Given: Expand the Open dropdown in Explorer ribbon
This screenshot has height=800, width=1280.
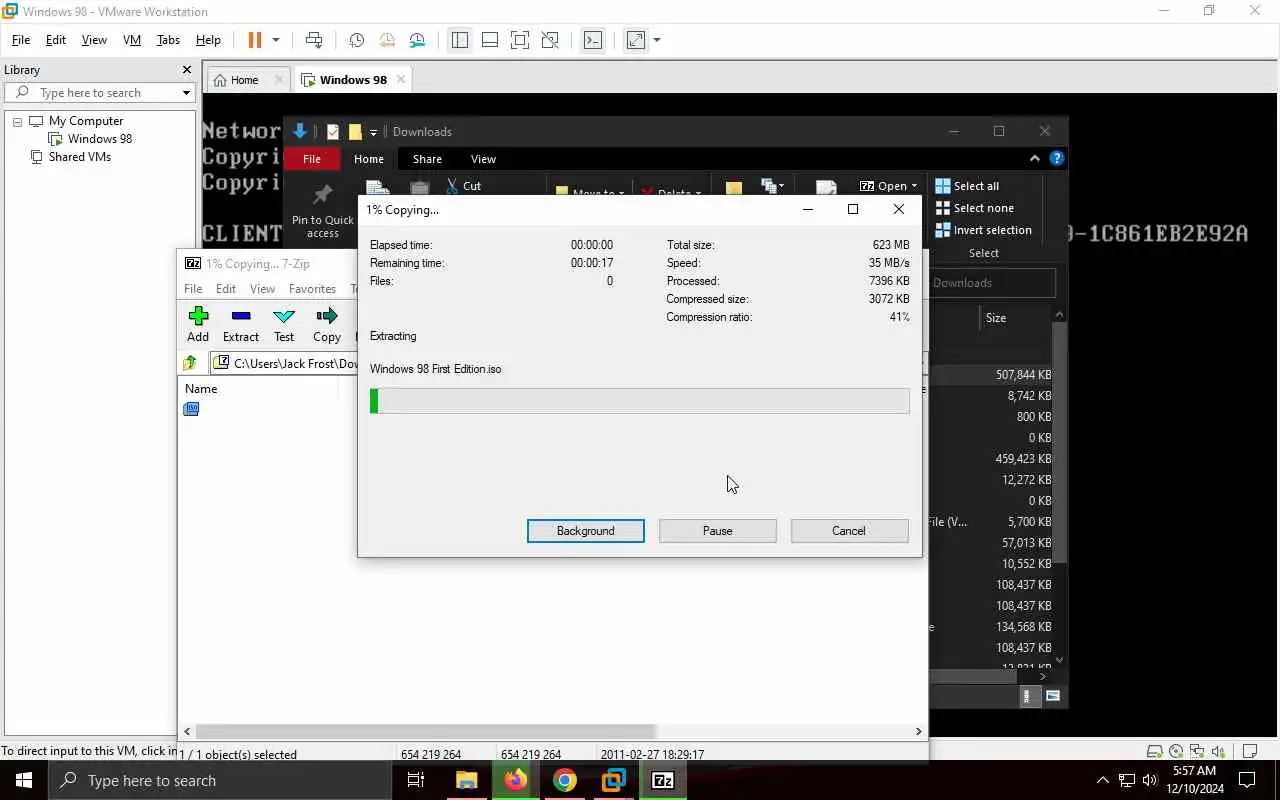Looking at the screenshot, I should click(x=914, y=186).
